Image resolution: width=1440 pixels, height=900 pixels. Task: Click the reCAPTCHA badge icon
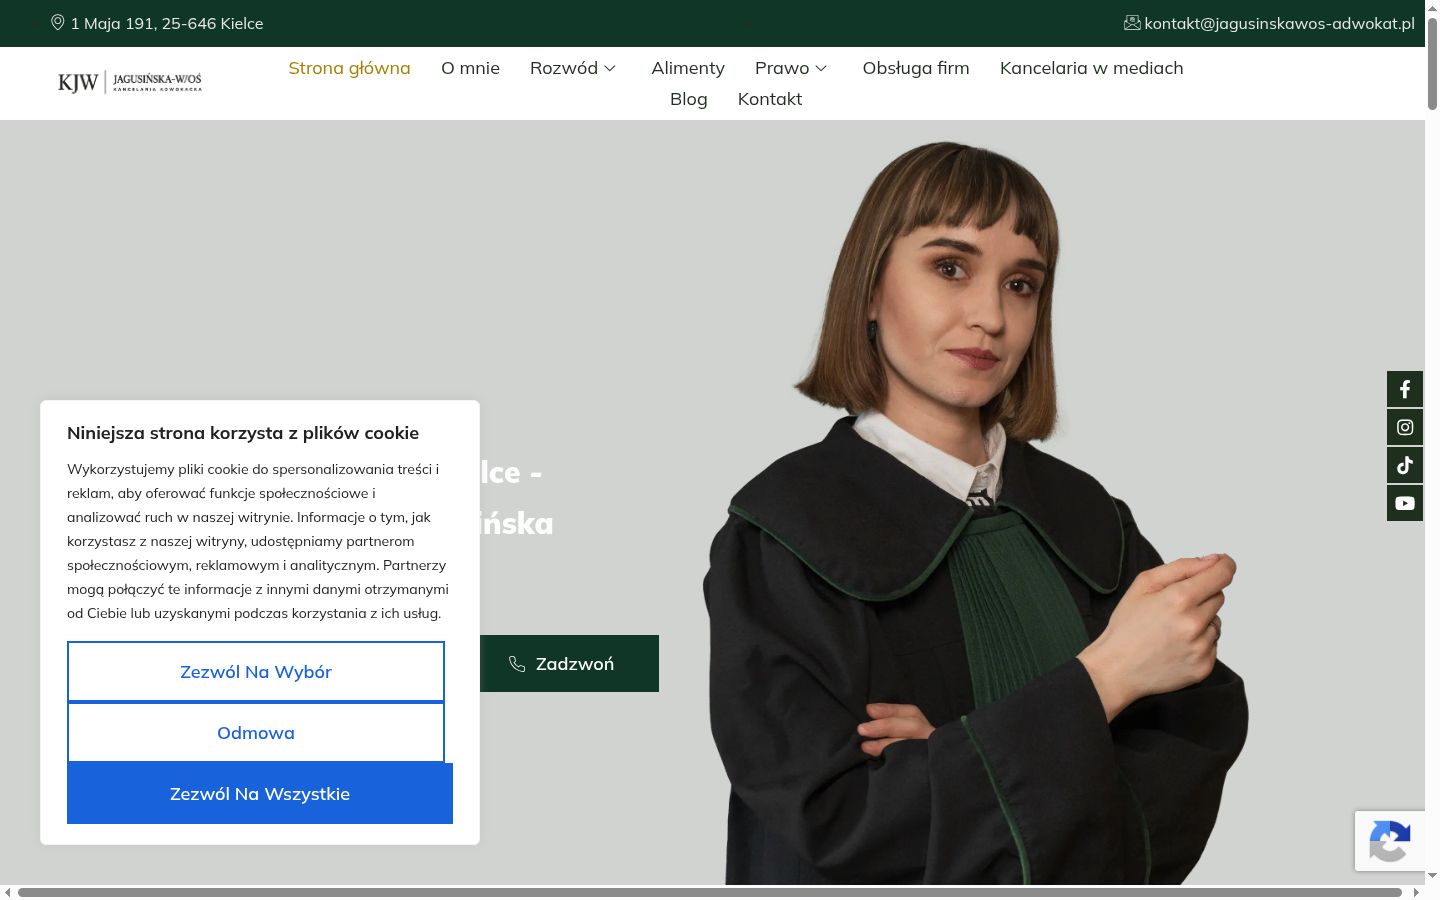pos(1390,841)
